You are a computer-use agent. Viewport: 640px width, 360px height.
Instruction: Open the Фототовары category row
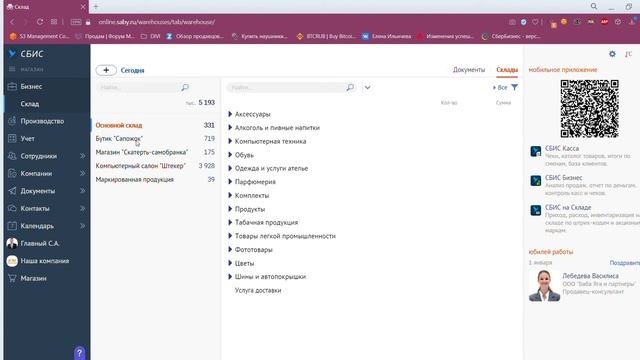(253, 250)
